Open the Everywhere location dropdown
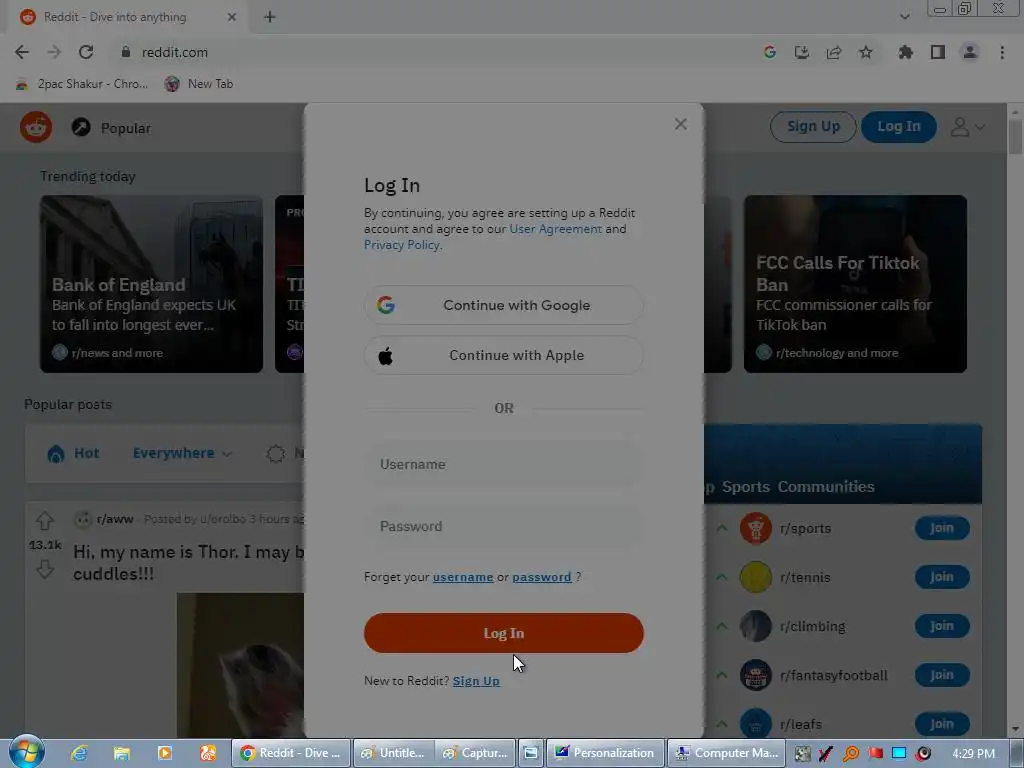Viewport: 1024px width, 768px height. point(182,453)
